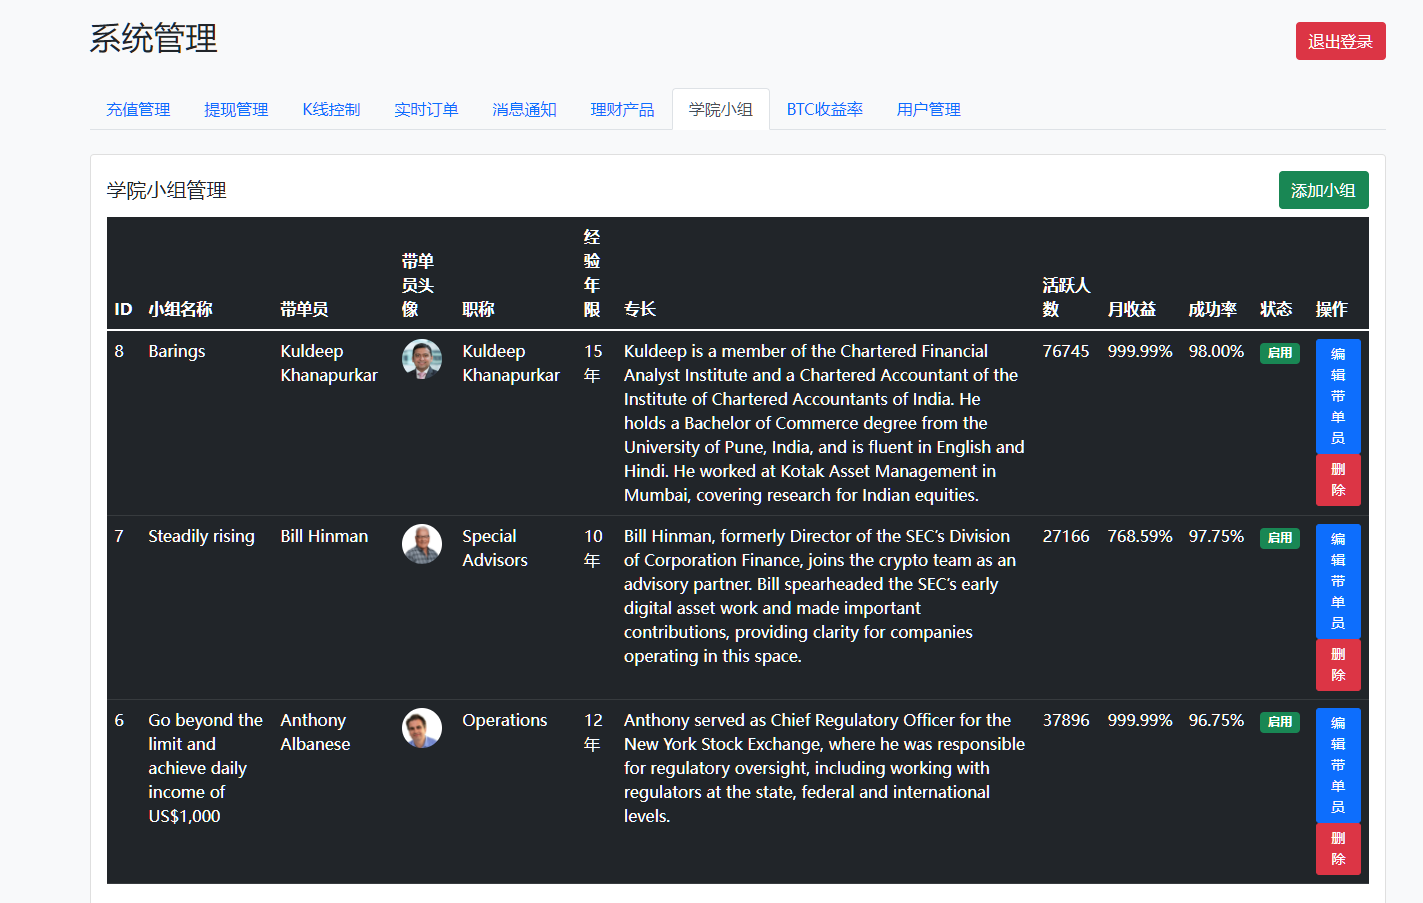Switch to the 提现管理 tab
The width and height of the screenshot is (1423, 903).
point(236,109)
